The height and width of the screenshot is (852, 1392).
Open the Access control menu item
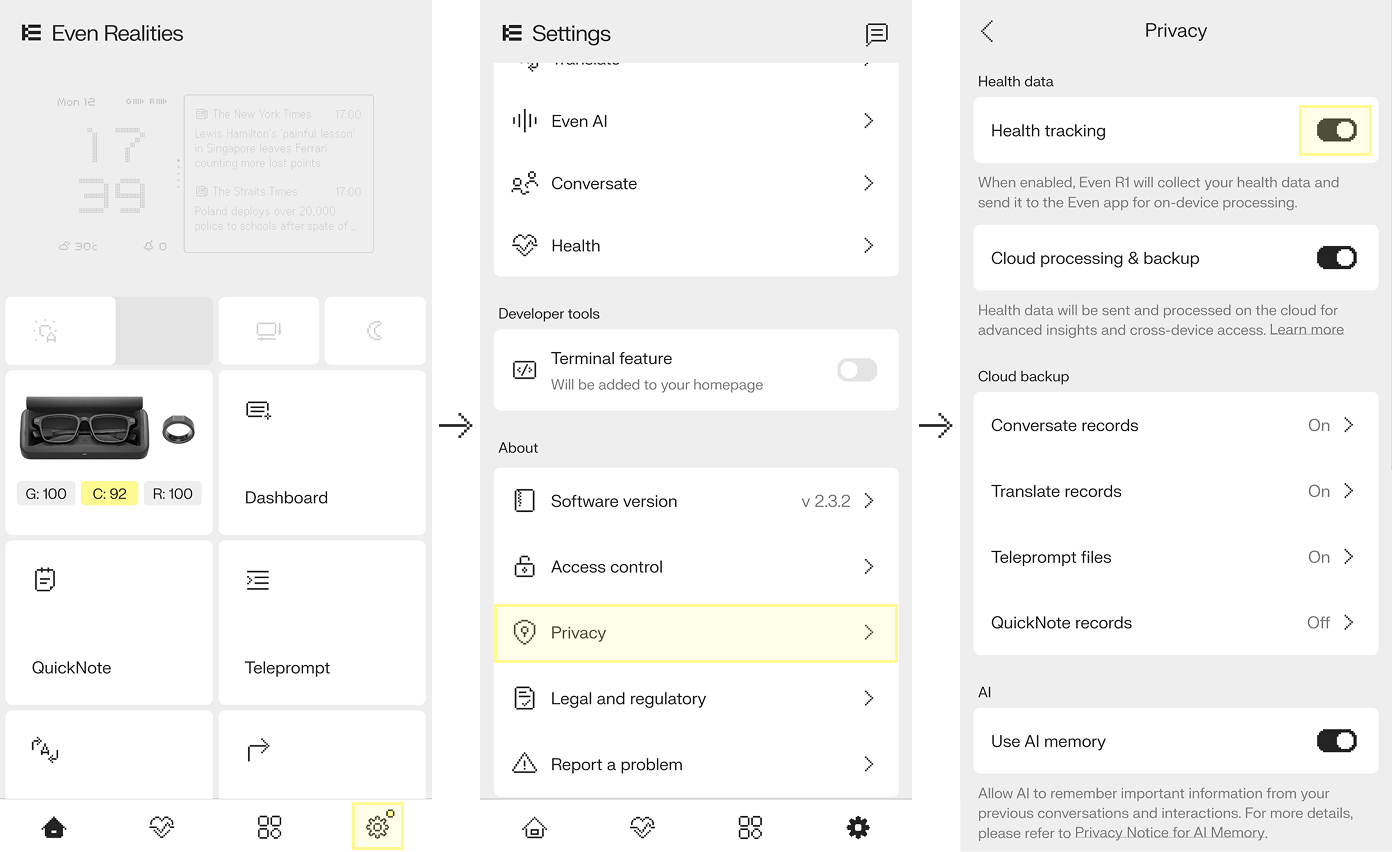(696, 567)
